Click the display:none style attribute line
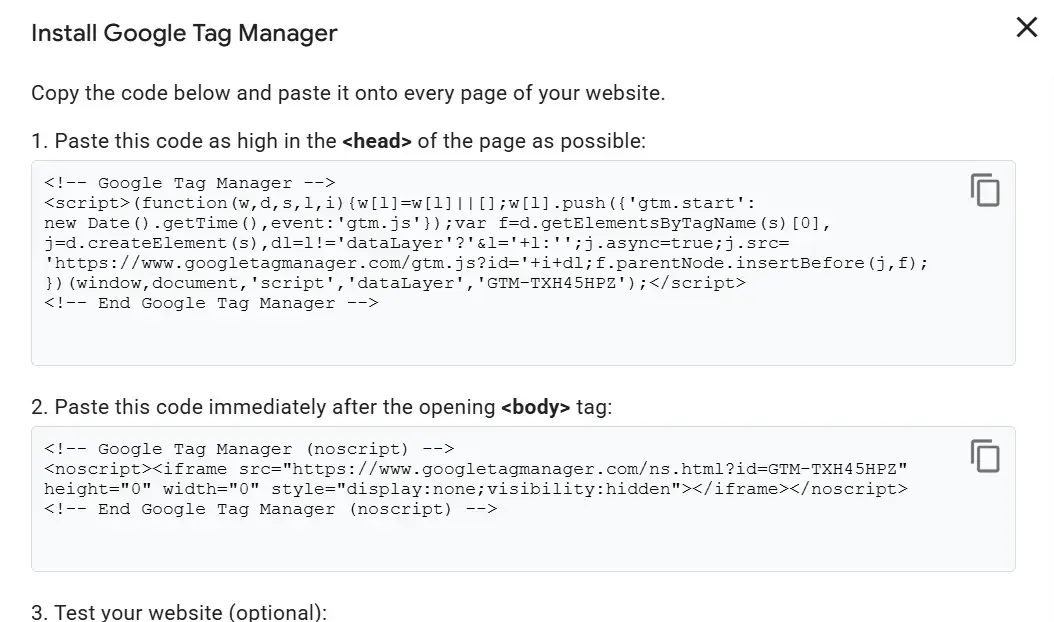The height and width of the screenshot is (622, 1054). pos(476,489)
